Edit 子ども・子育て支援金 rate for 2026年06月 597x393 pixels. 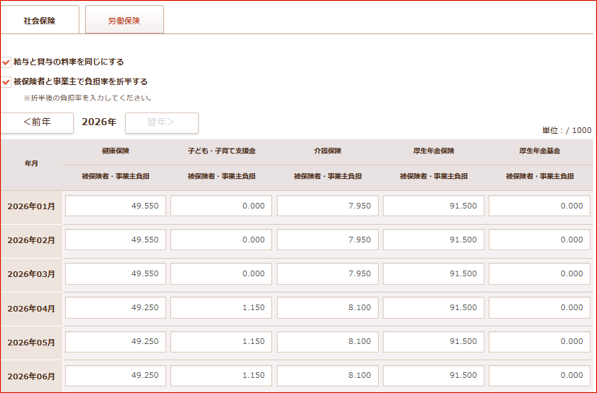(x=221, y=375)
